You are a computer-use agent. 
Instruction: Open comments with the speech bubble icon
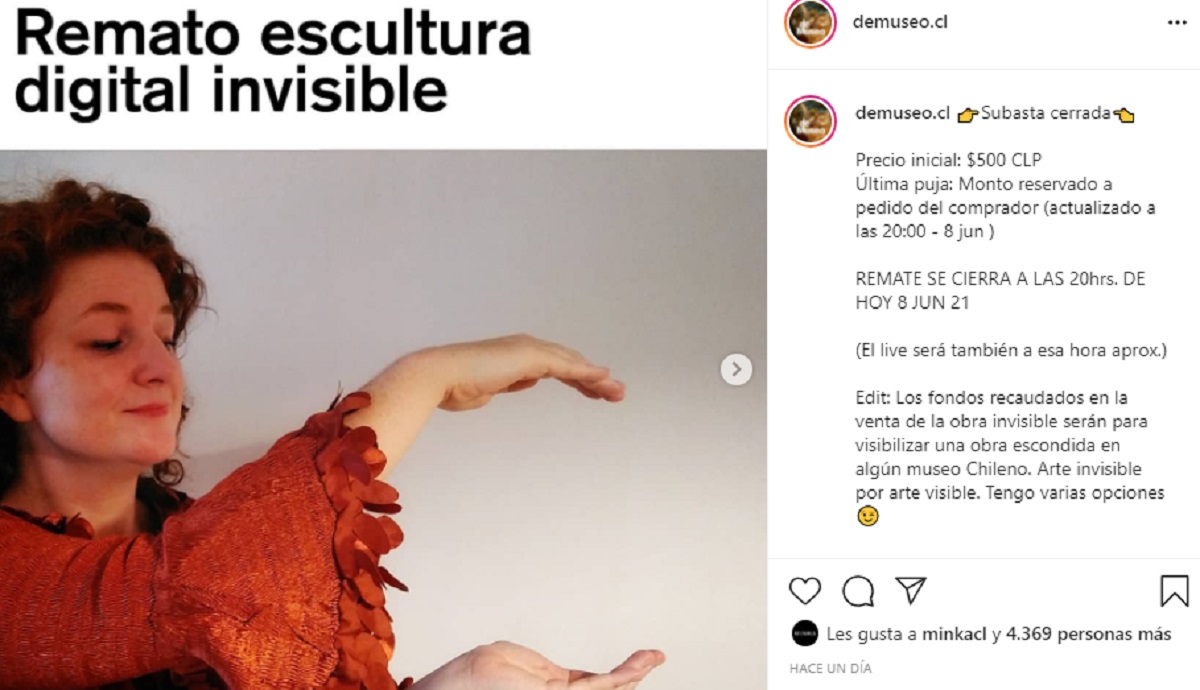tap(858, 591)
